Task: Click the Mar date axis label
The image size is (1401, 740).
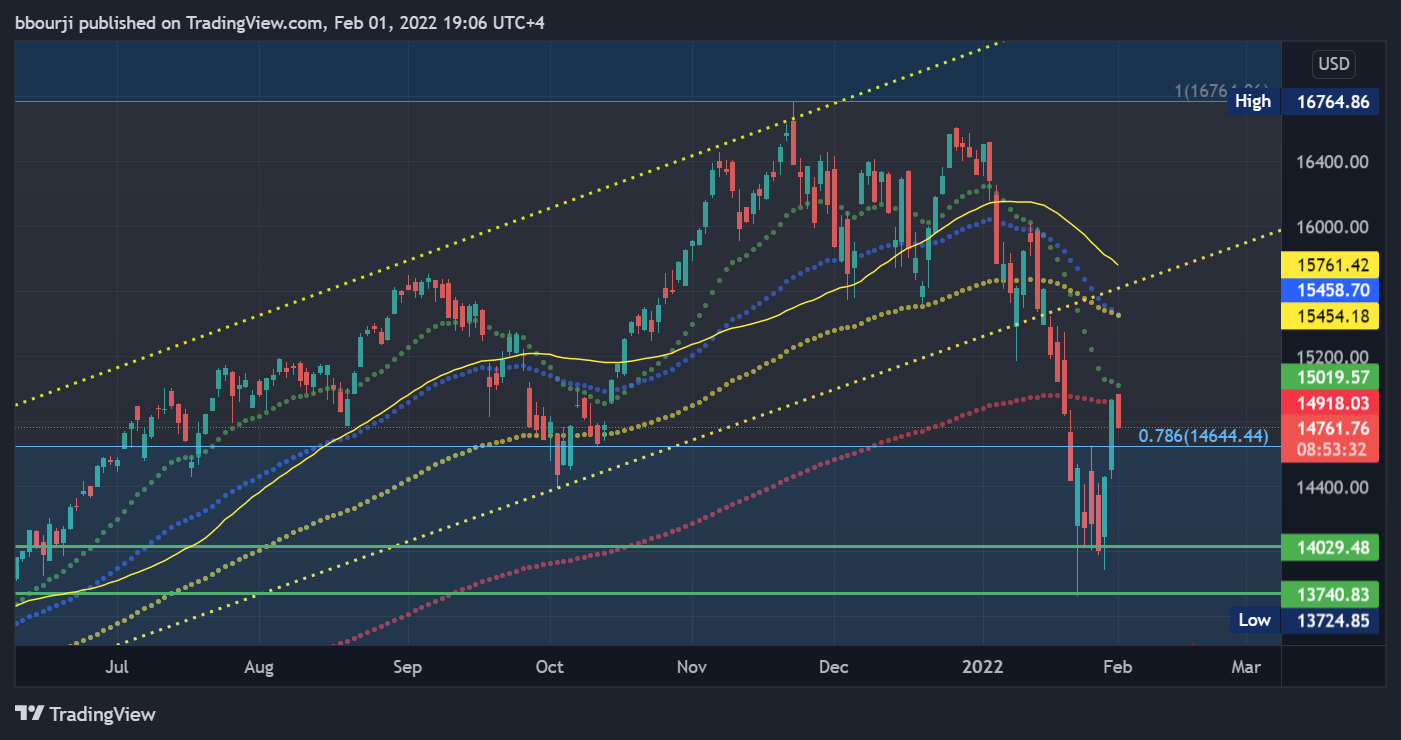Action: click(x=1246, y=667)
